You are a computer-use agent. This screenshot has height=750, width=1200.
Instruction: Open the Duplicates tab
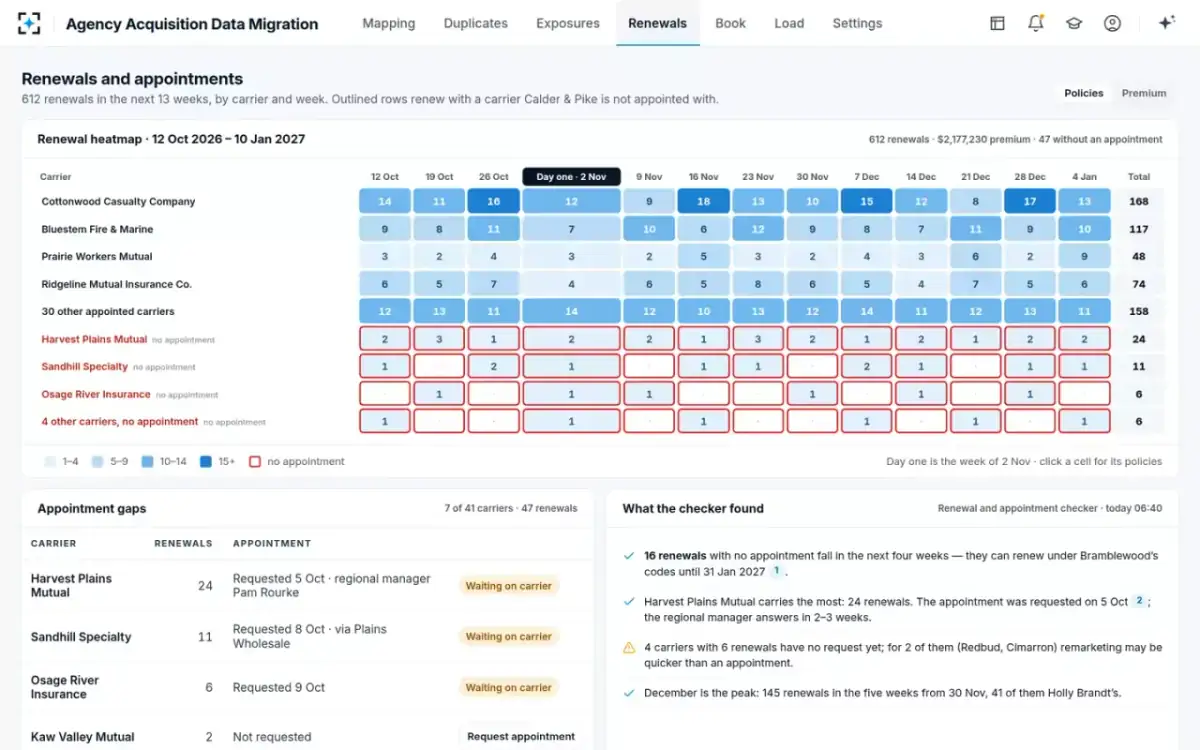click(x=476, y=23)
